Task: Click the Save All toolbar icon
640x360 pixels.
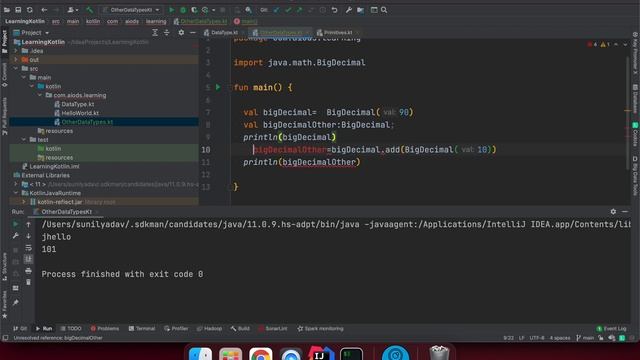Action: (18, 10)
